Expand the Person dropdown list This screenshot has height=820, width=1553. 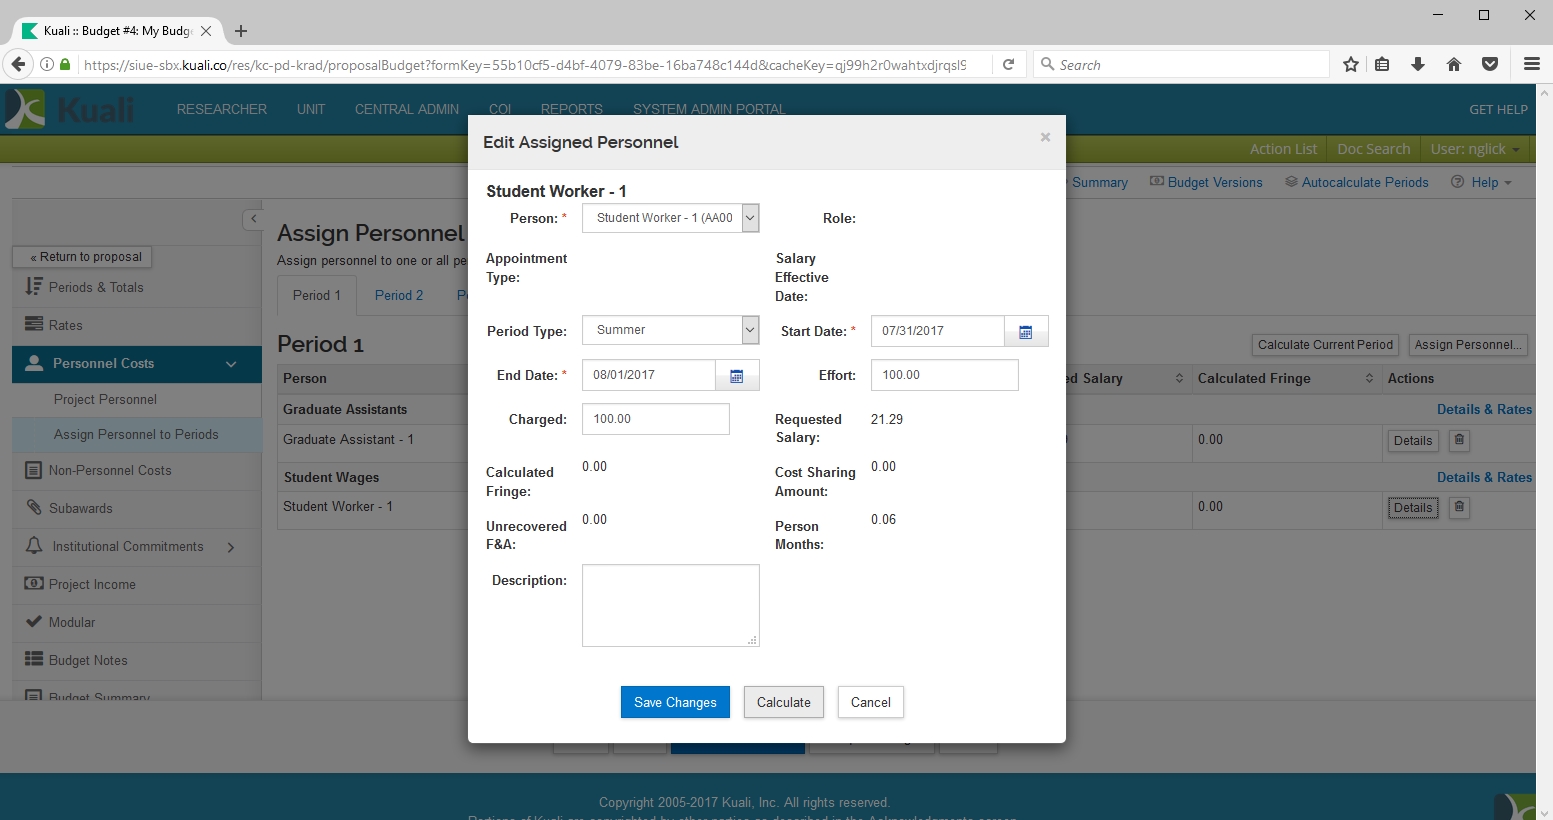pyautogui.click(x=750, y=218)
